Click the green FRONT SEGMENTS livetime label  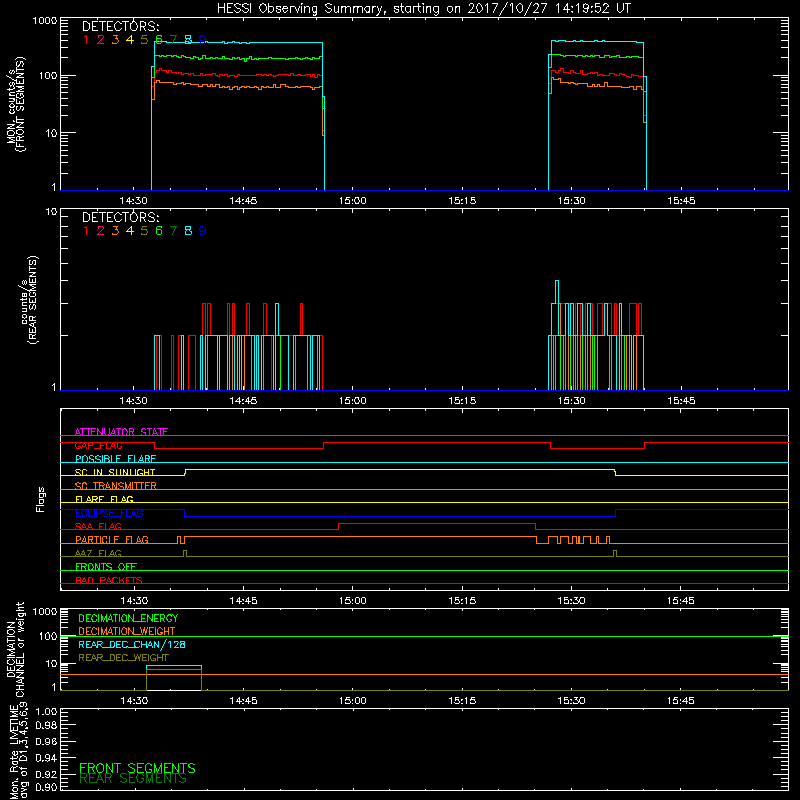[x=137, y=768]
